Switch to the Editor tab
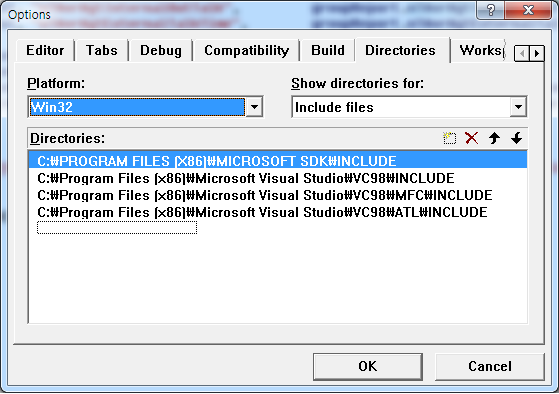This screenshot has width=559, height=394. pos(45,50)
